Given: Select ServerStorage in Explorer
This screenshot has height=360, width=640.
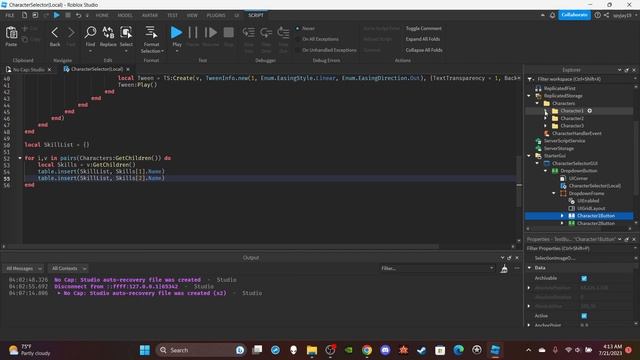Looking at the screenshot, I should coord(559,149).
